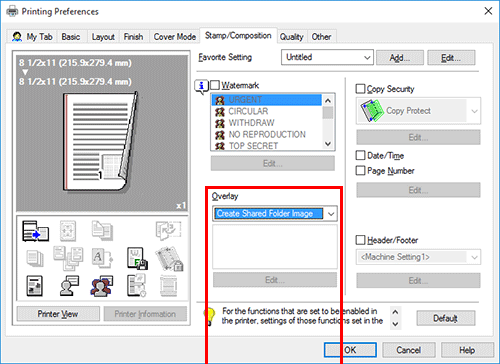Click the document-with-picture icon in the settings panel

pyautogui.click(x=34, y=286)
